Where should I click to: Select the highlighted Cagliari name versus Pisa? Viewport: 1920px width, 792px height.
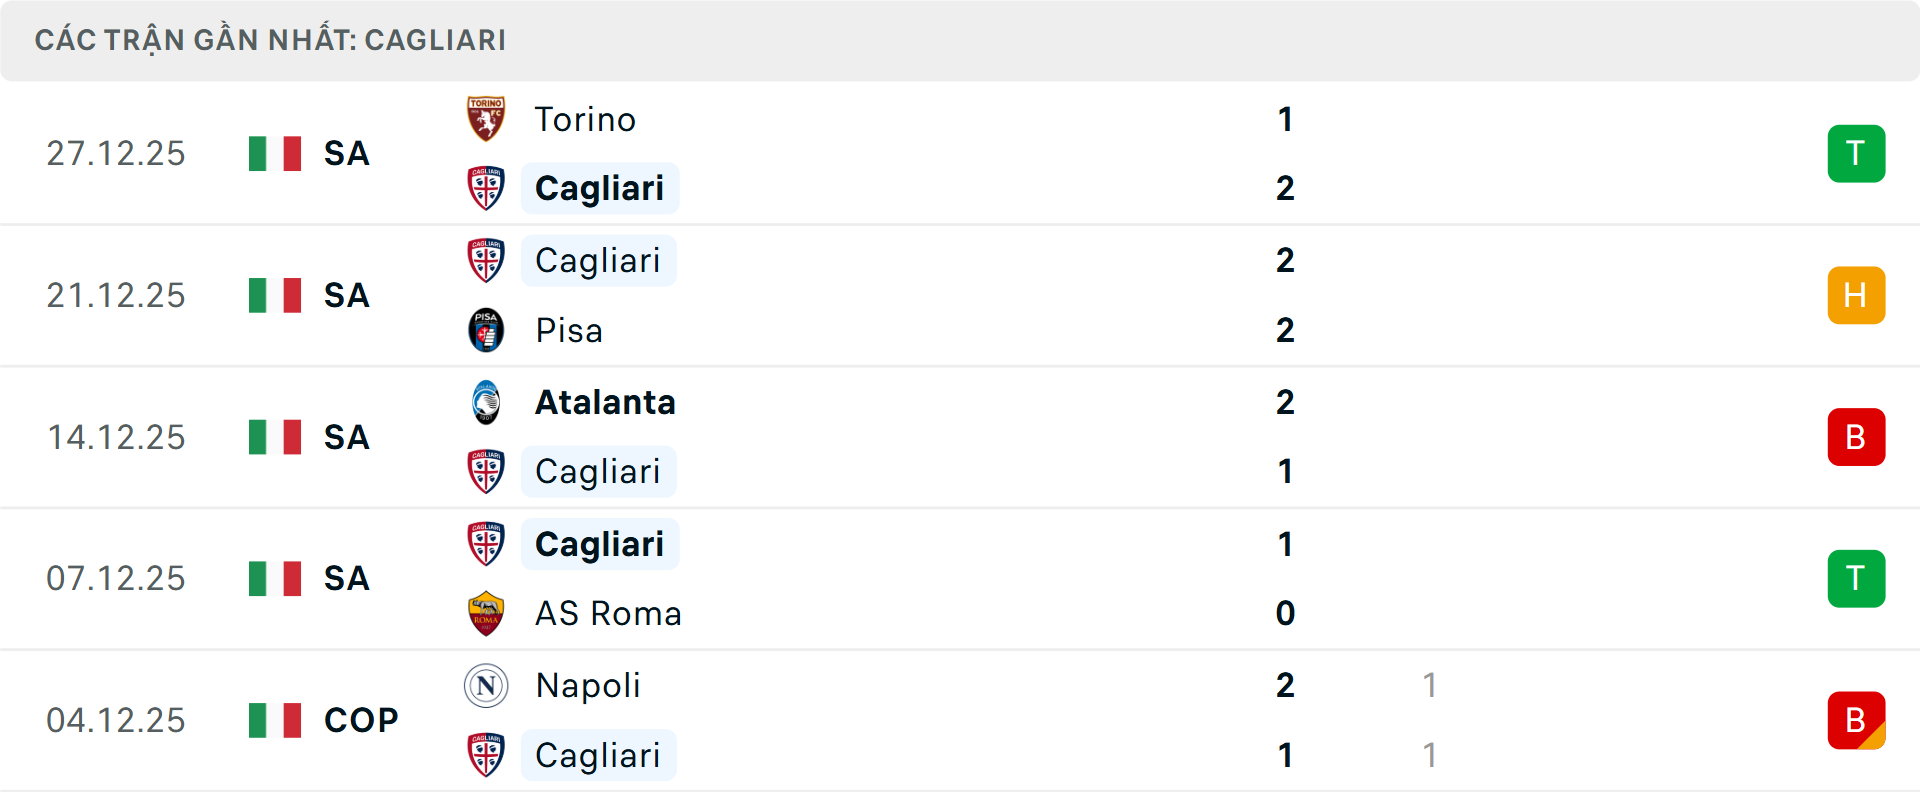(598, 261)
